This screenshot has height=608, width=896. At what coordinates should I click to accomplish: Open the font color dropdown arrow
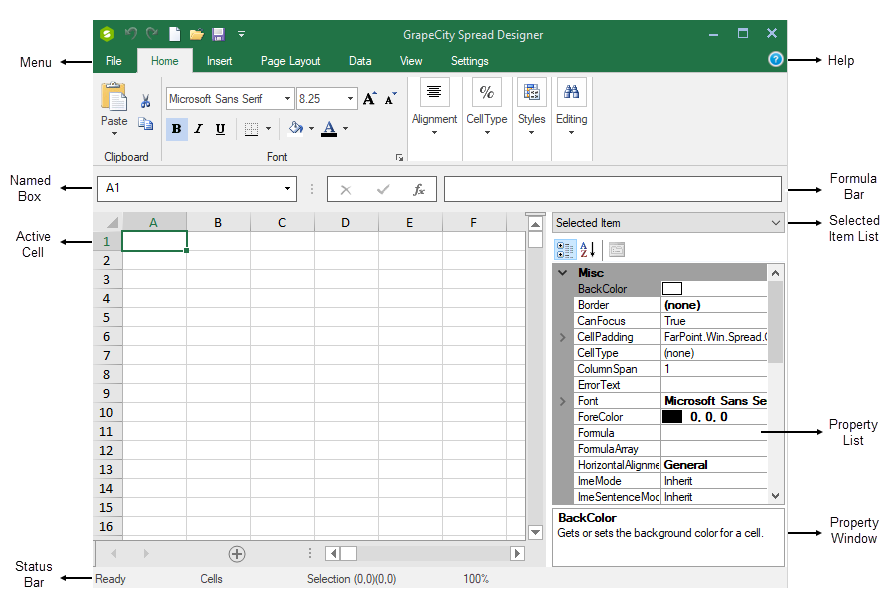tap(346, 129)
